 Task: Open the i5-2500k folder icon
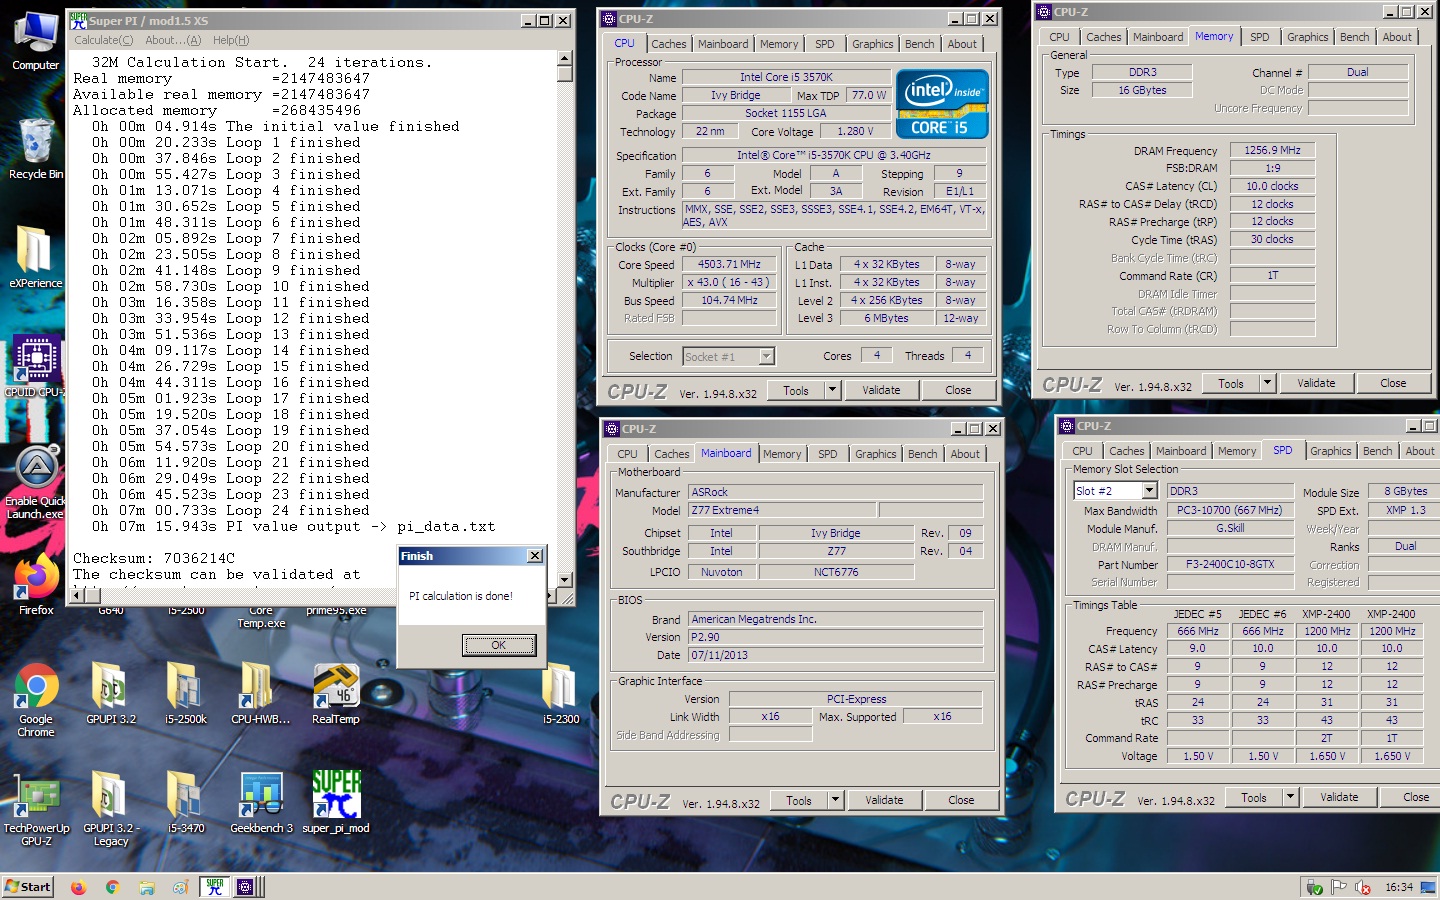click(x=185, y=692)
